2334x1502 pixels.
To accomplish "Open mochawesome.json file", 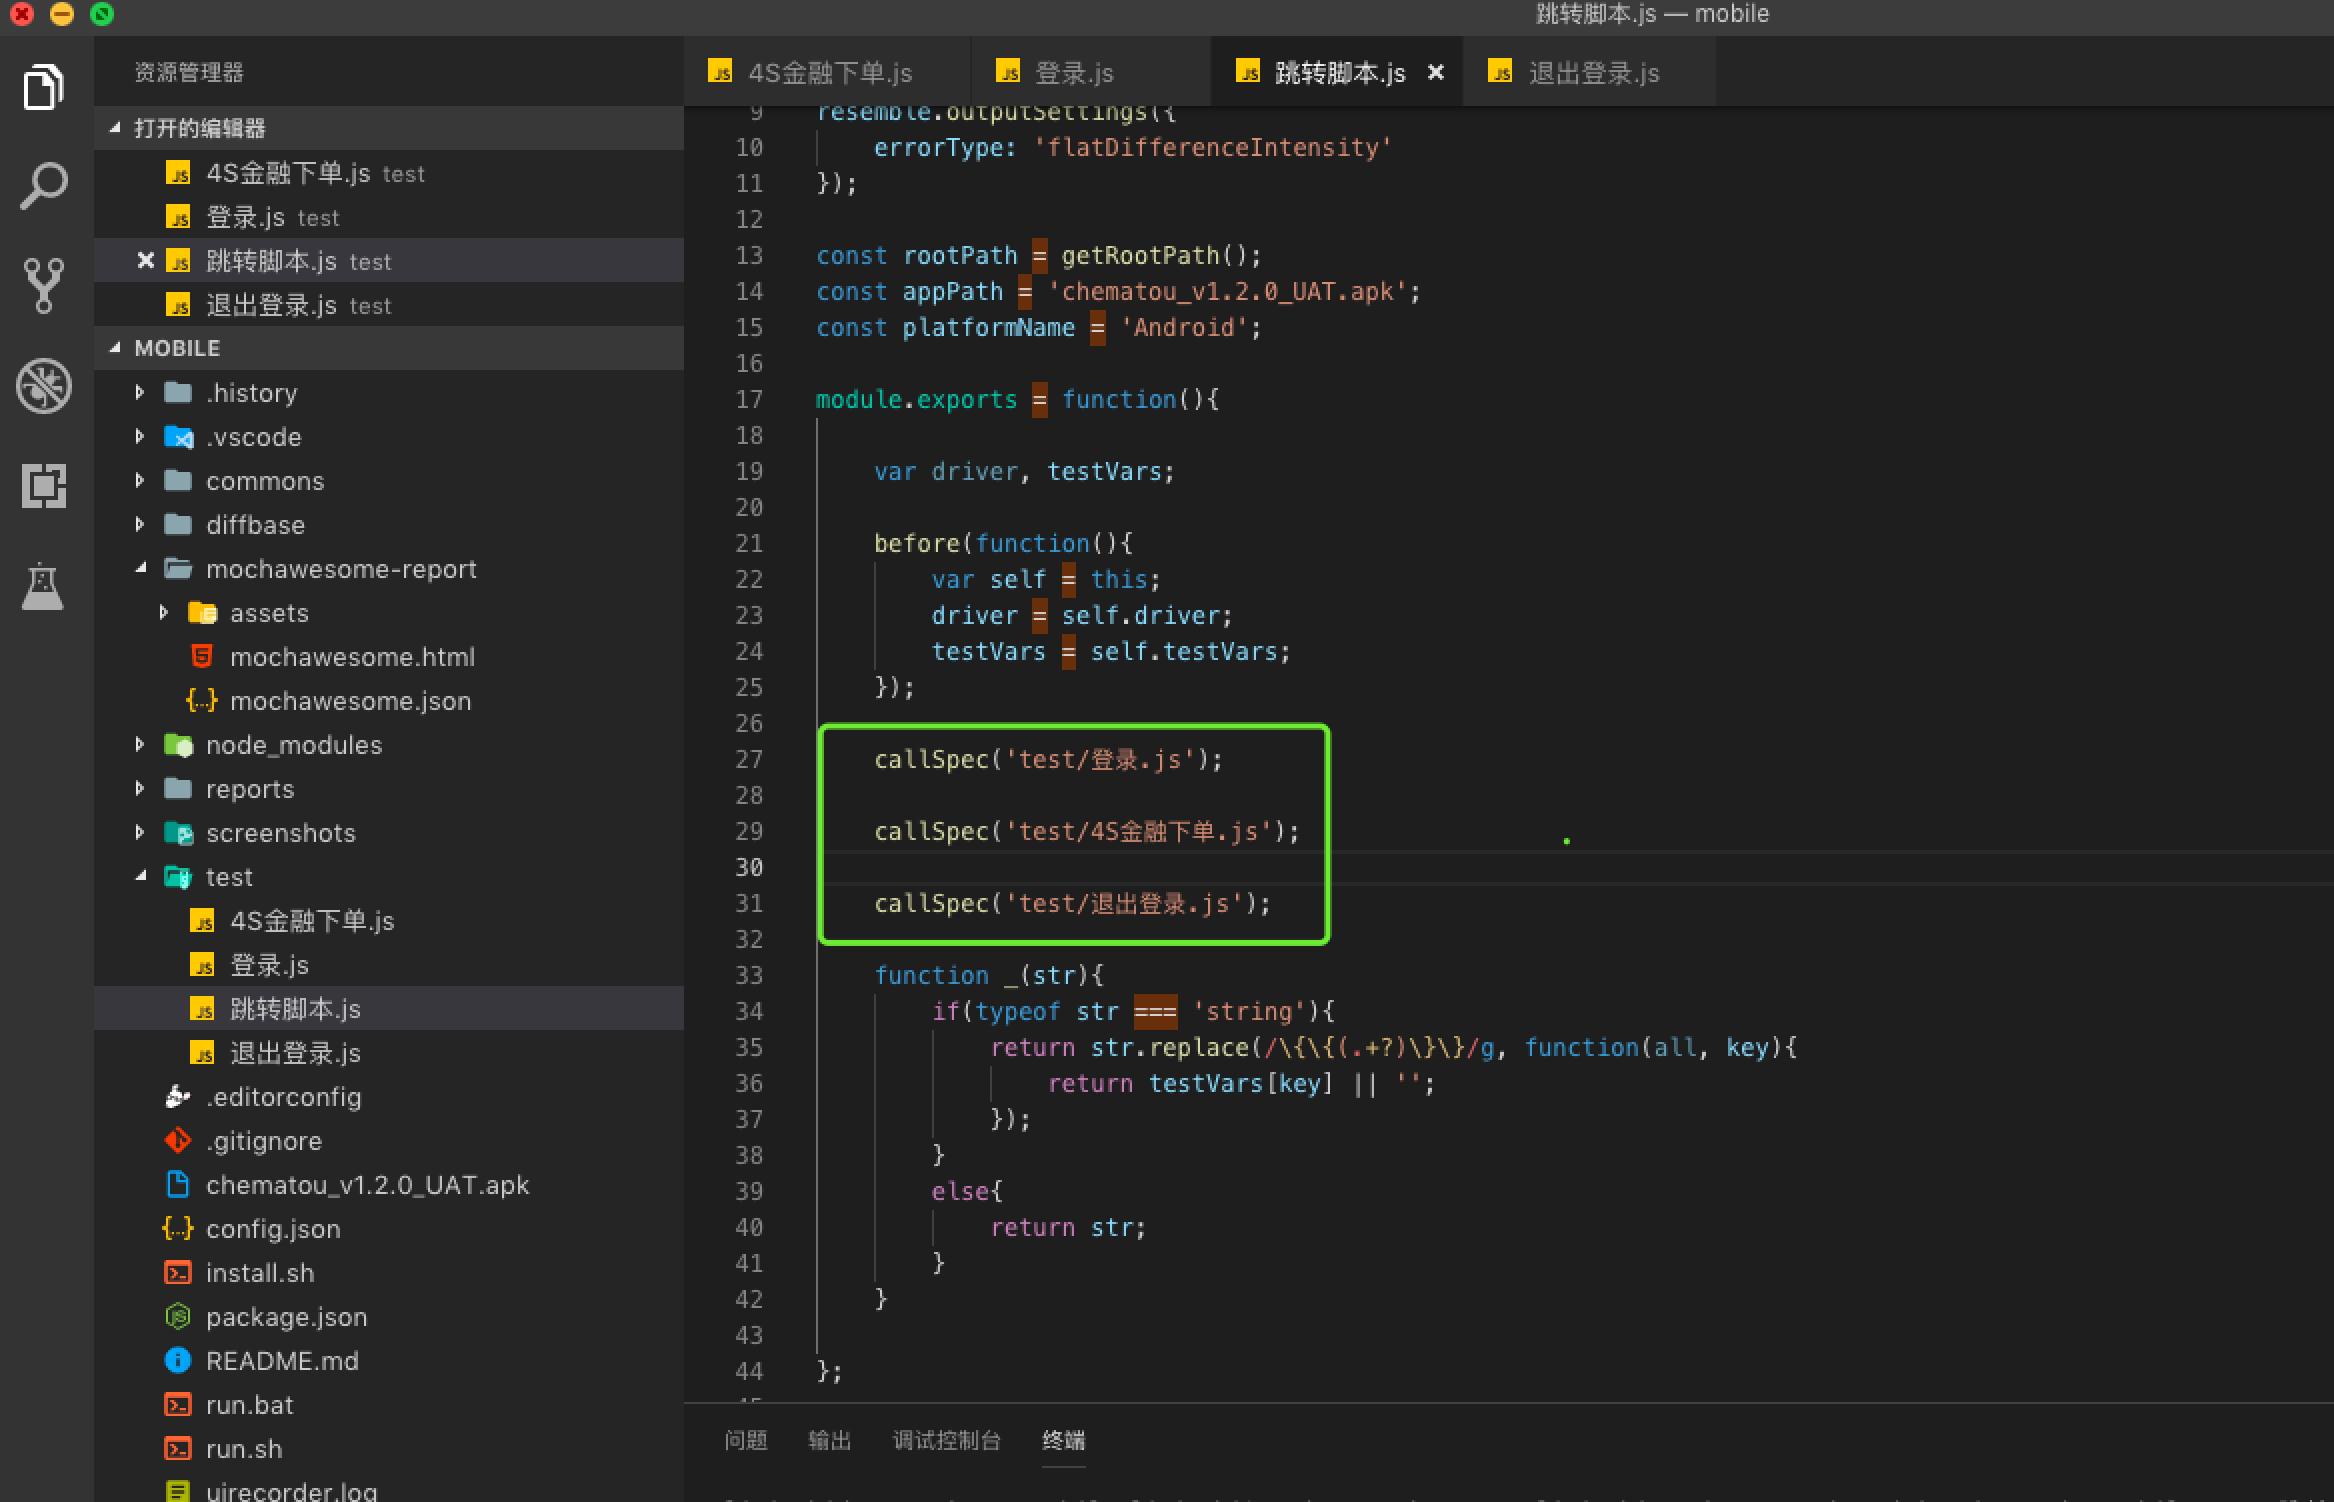I will coord(389,701).
